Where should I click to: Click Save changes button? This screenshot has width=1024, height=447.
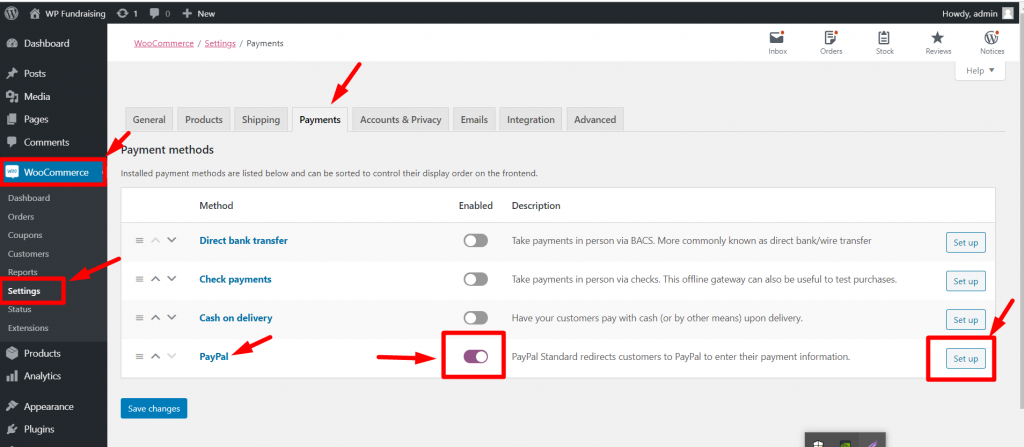(154, 408)
